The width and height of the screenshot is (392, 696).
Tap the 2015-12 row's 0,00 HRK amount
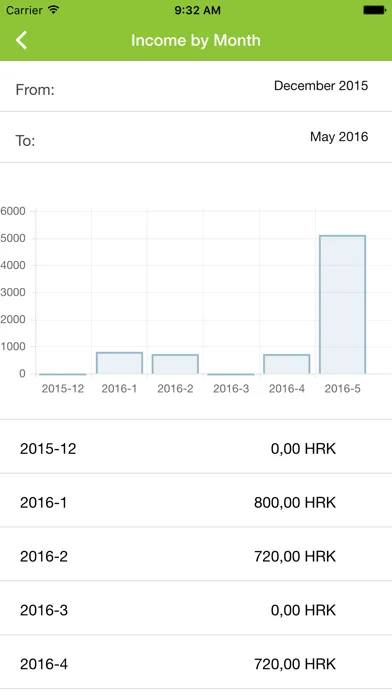click(303, 449)
